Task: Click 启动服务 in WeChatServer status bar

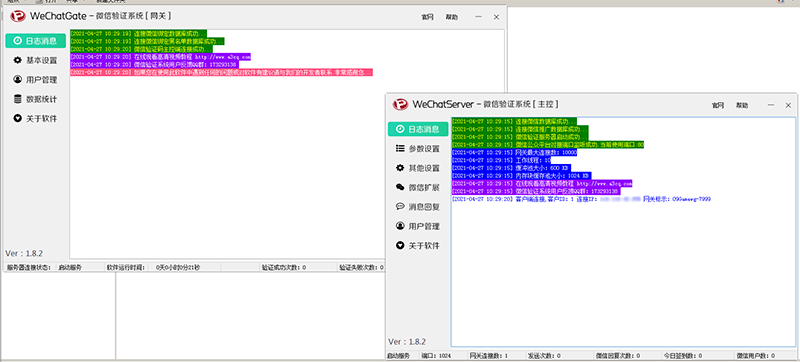Action: [398, 355]
